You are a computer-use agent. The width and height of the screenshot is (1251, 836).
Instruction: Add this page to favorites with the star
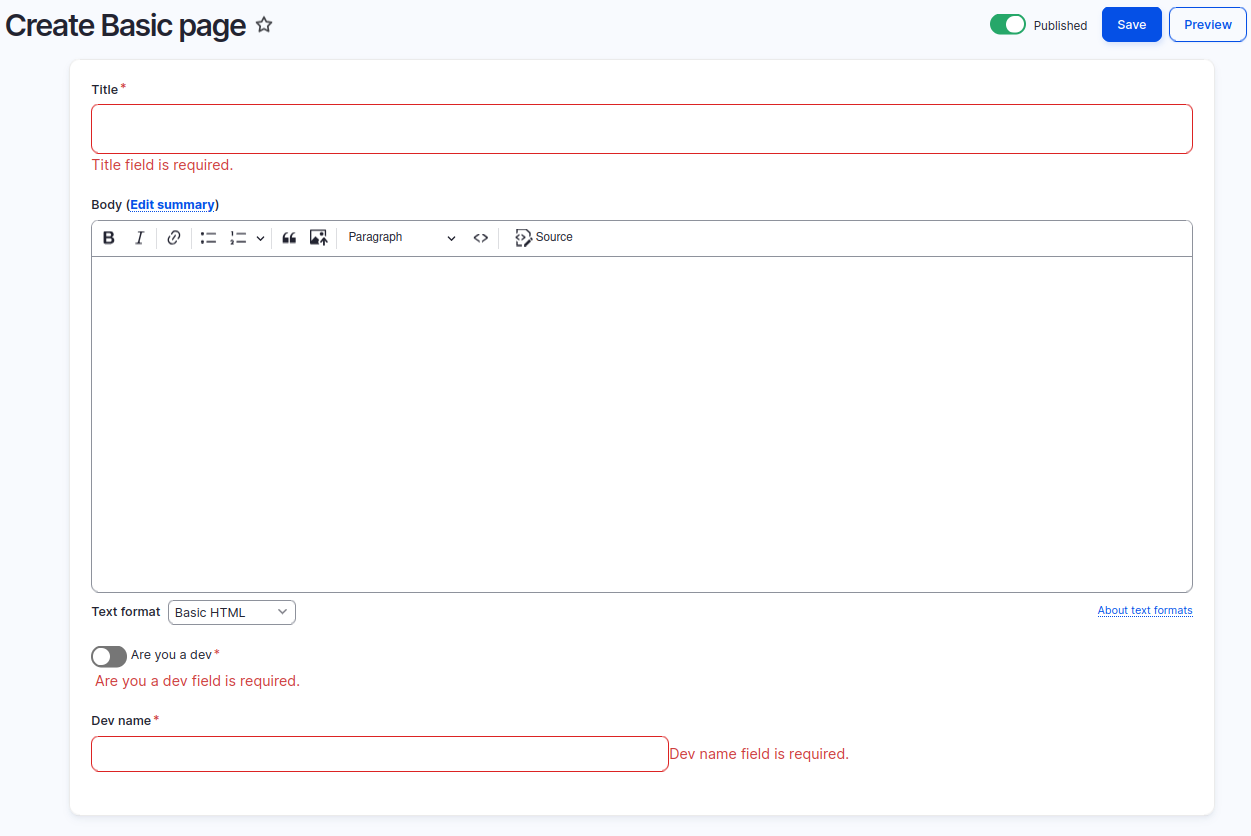tap(264, 25)
